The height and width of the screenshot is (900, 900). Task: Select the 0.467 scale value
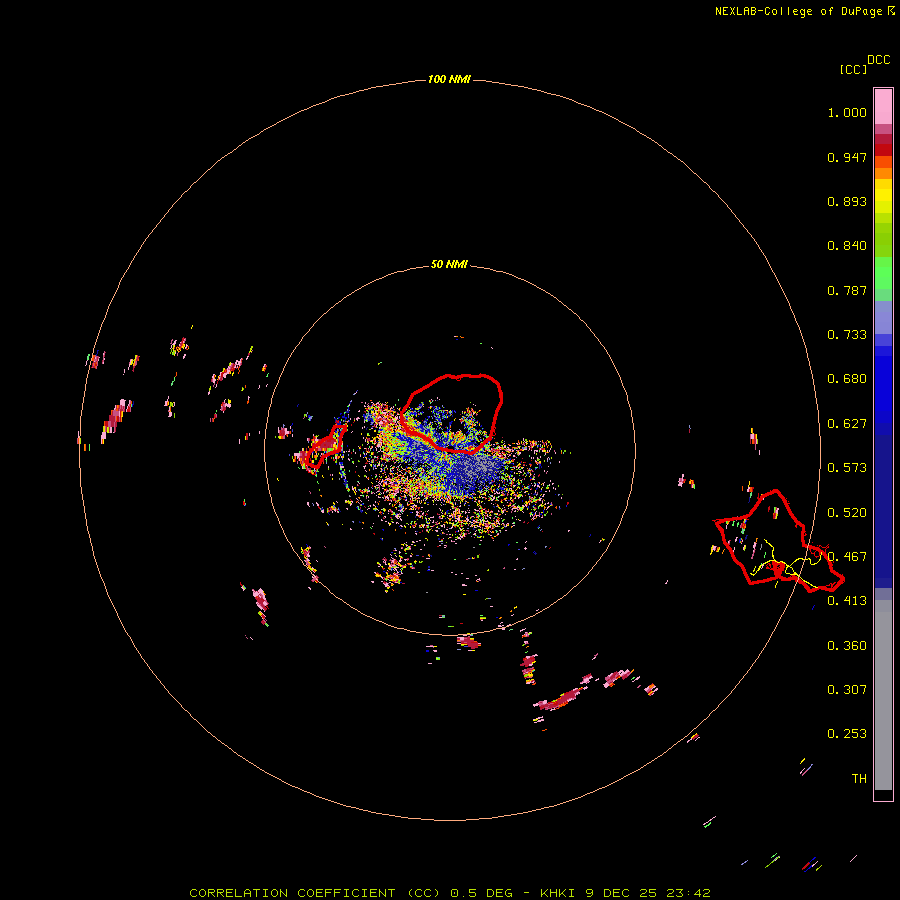(x=847, y=557)
